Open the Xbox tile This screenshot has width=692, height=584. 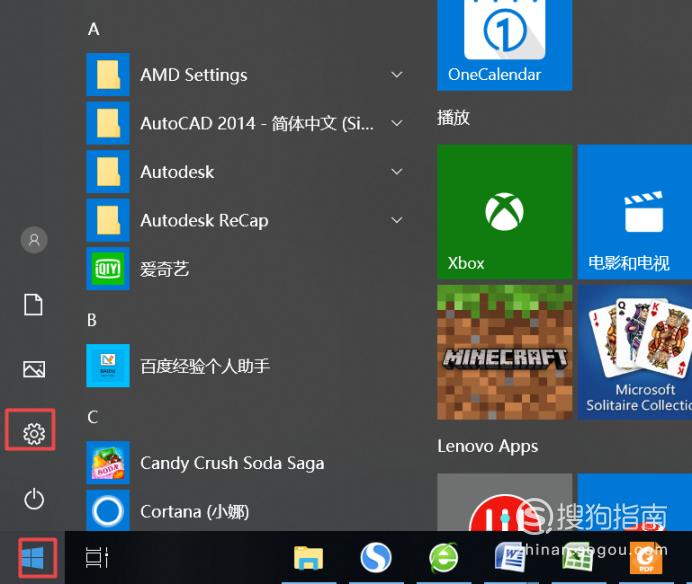tap(504, 212)
